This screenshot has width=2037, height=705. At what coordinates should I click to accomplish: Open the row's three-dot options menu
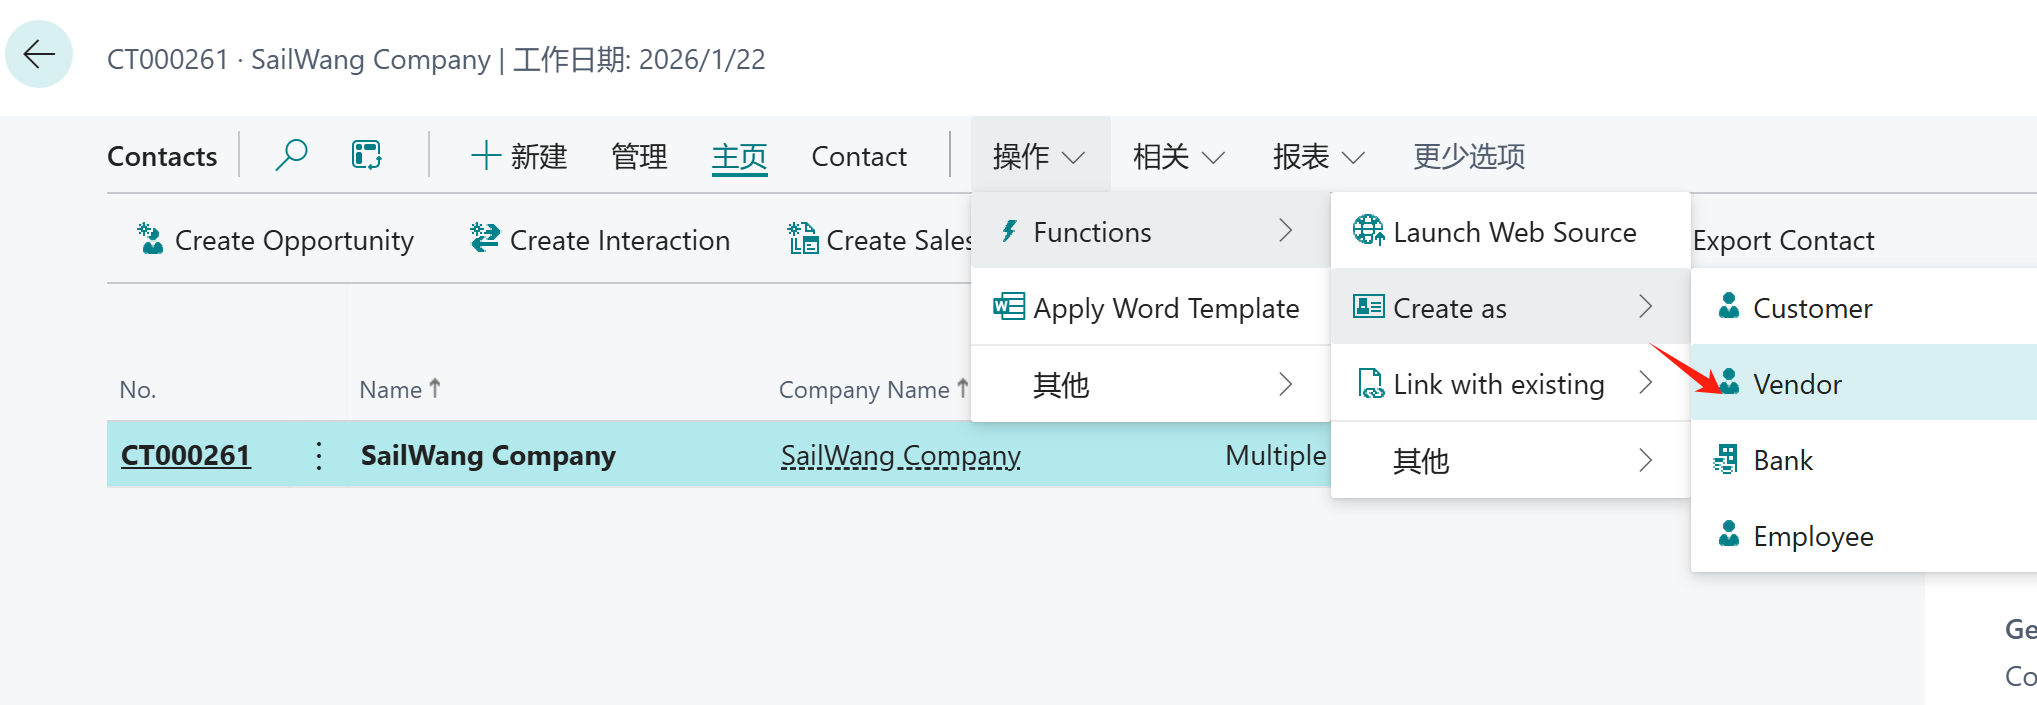point(317,455)
